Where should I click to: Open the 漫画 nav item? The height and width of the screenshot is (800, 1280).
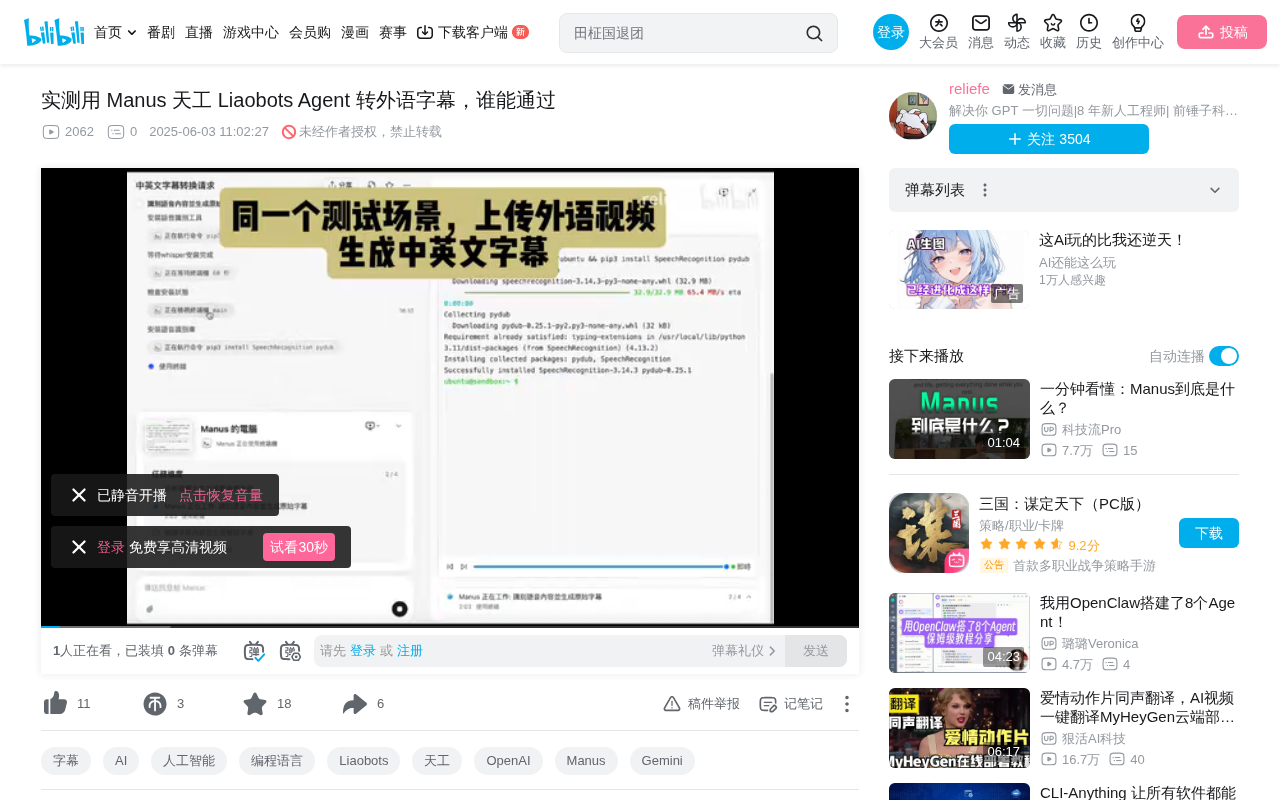(x=355, y=32)
